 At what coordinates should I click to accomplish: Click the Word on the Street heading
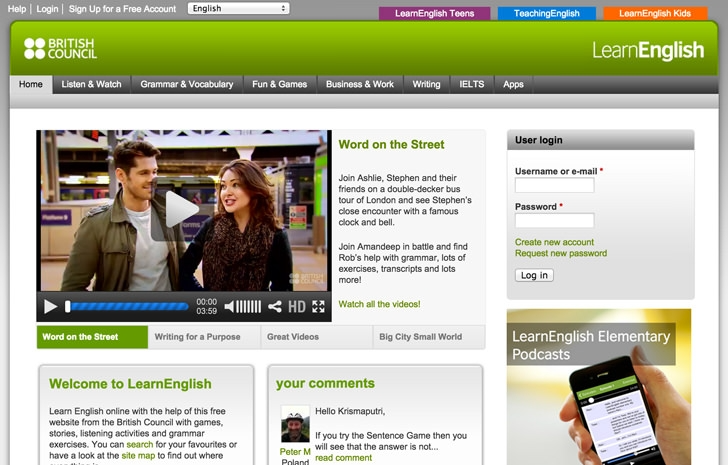391,145
